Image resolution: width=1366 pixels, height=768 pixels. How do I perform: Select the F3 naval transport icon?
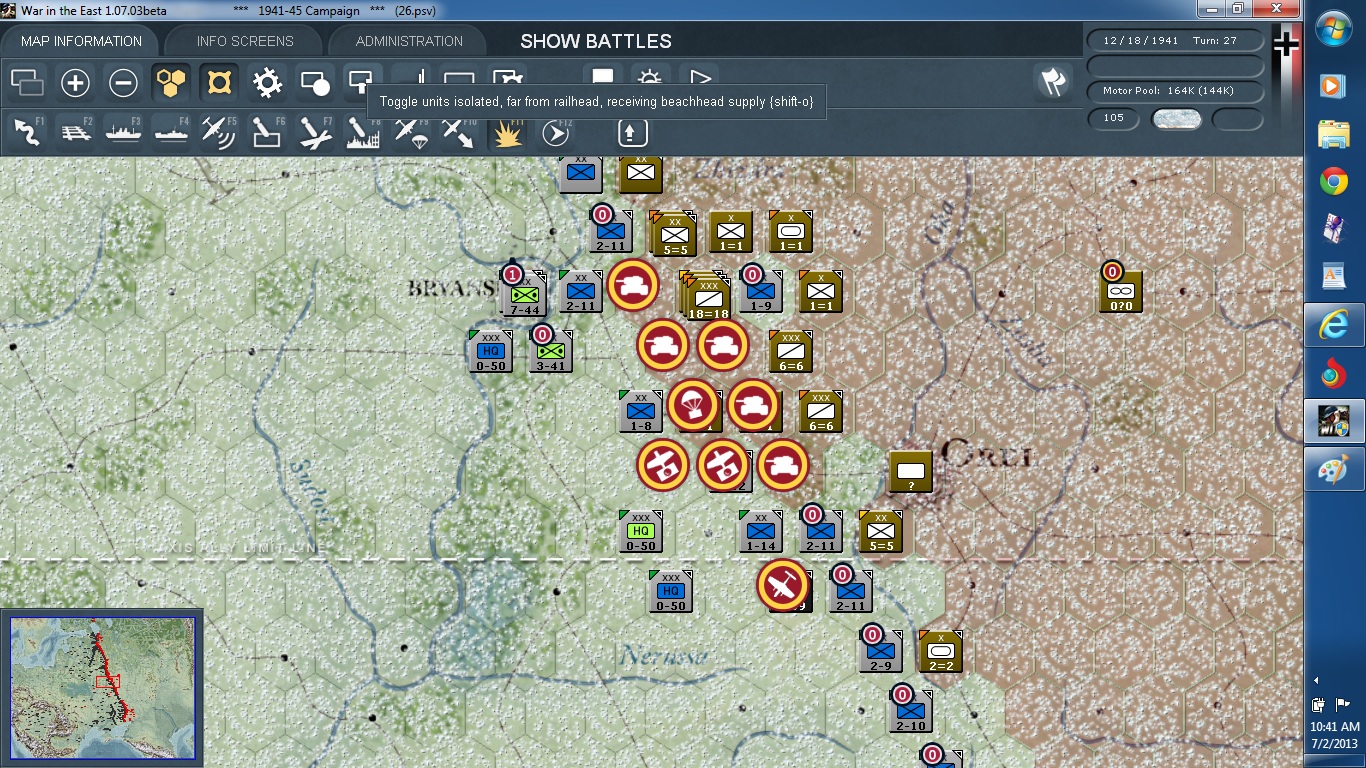click(x=123, y=132)
